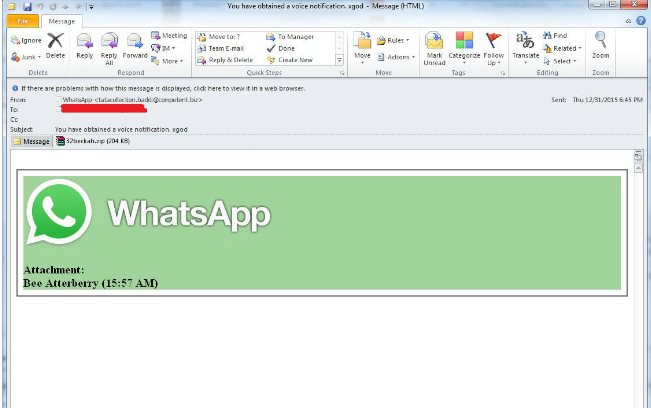The image size is (651, 408).
Task: Open the Move folder button
Action: pos(362,48)
